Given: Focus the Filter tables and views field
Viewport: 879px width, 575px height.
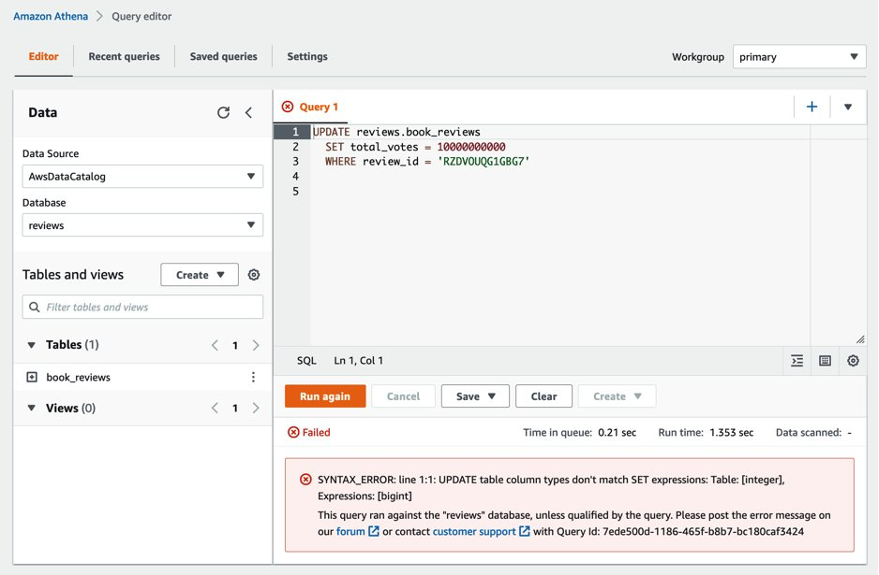Looking at the screenshot, I should 142,307.
